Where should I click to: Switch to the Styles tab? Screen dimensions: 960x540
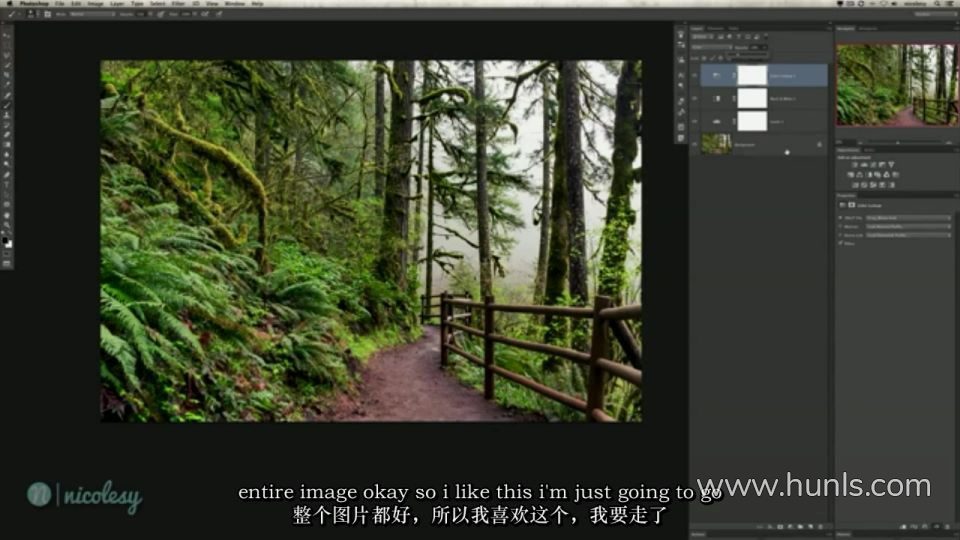(869, 149)
